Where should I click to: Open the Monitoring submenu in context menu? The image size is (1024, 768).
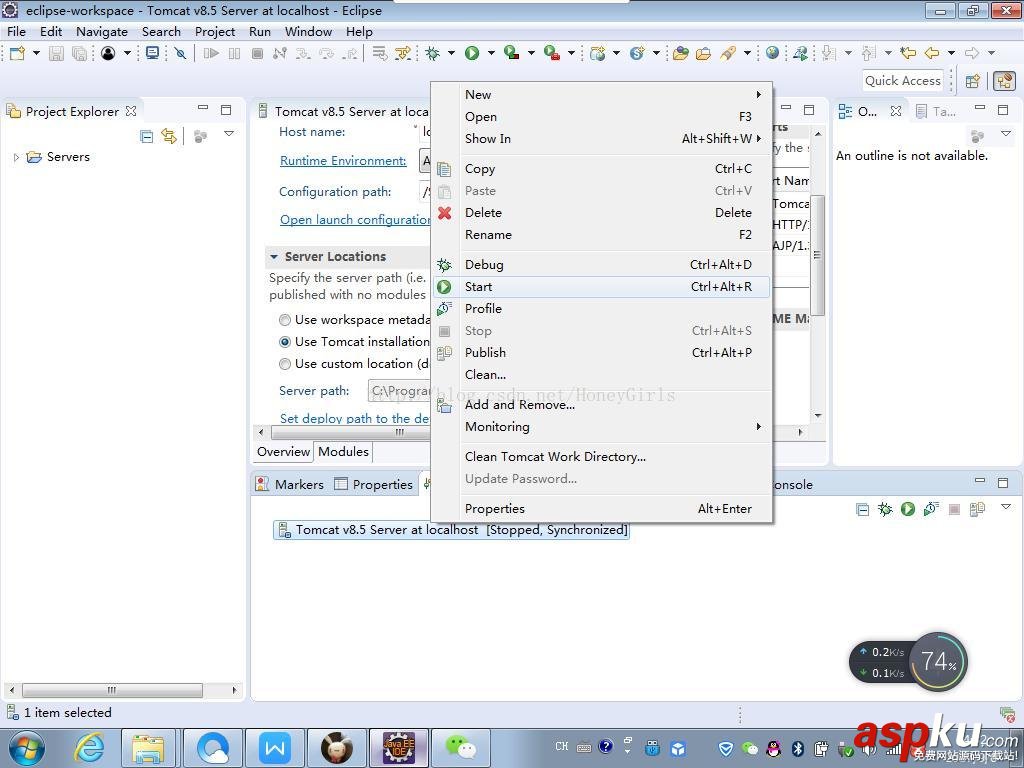pyautogui.click(x=758, y=426)
